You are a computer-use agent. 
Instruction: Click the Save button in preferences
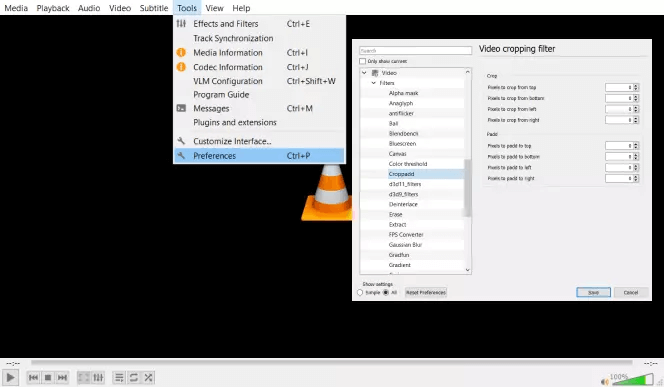[x=593, y=293]
